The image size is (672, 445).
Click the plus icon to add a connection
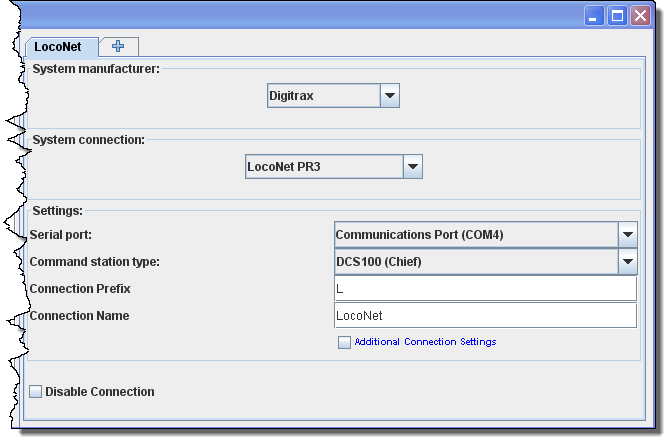[x=118, y=47]
